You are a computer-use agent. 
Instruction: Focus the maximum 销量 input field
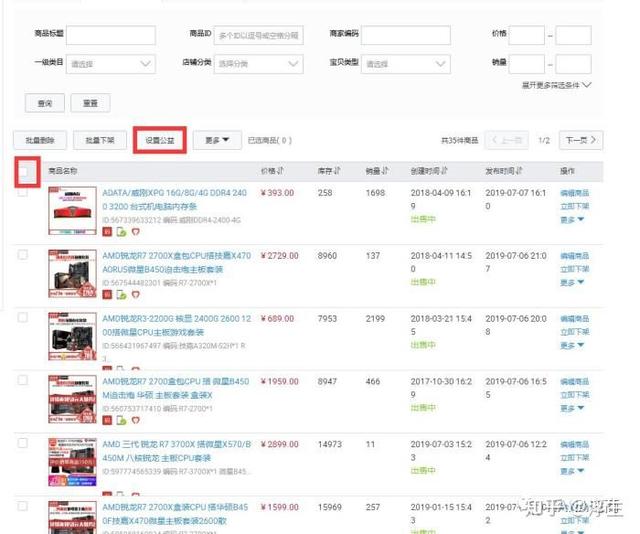(573, 64)
